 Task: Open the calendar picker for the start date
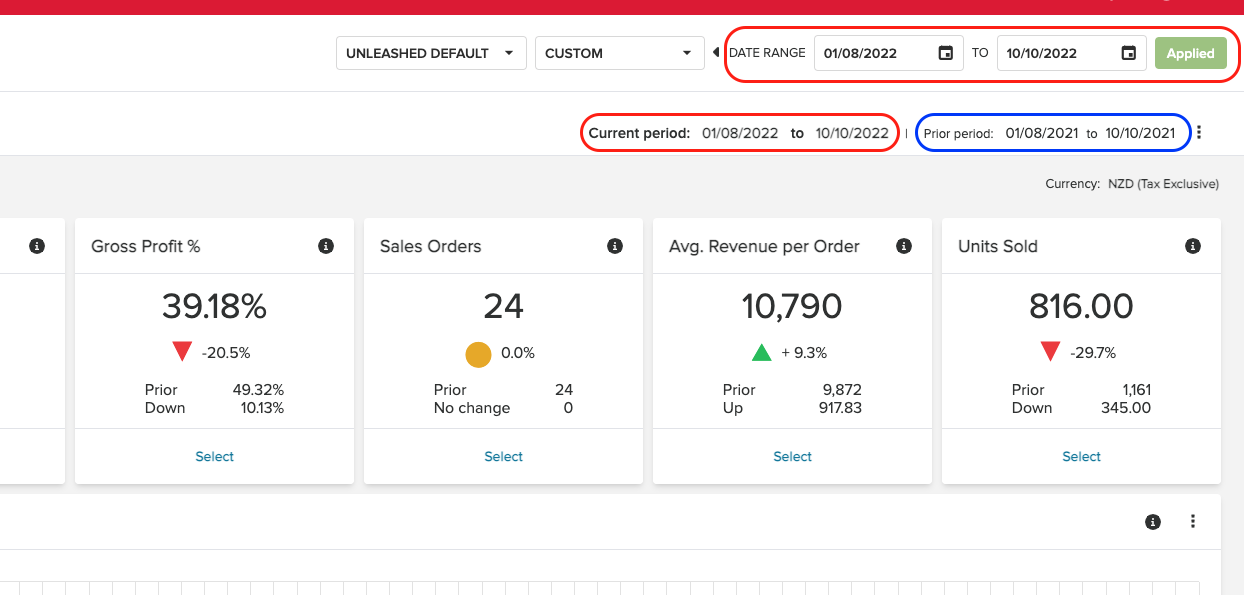944,53
